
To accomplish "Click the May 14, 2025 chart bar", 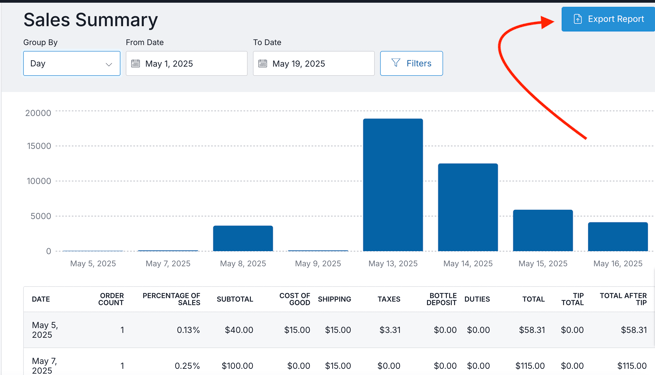I will tap(468, 208).
